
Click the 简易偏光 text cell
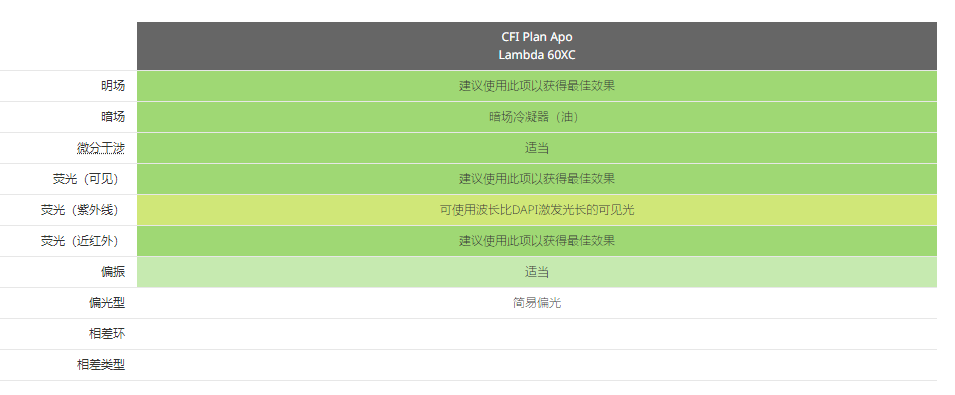pos(537,303)
